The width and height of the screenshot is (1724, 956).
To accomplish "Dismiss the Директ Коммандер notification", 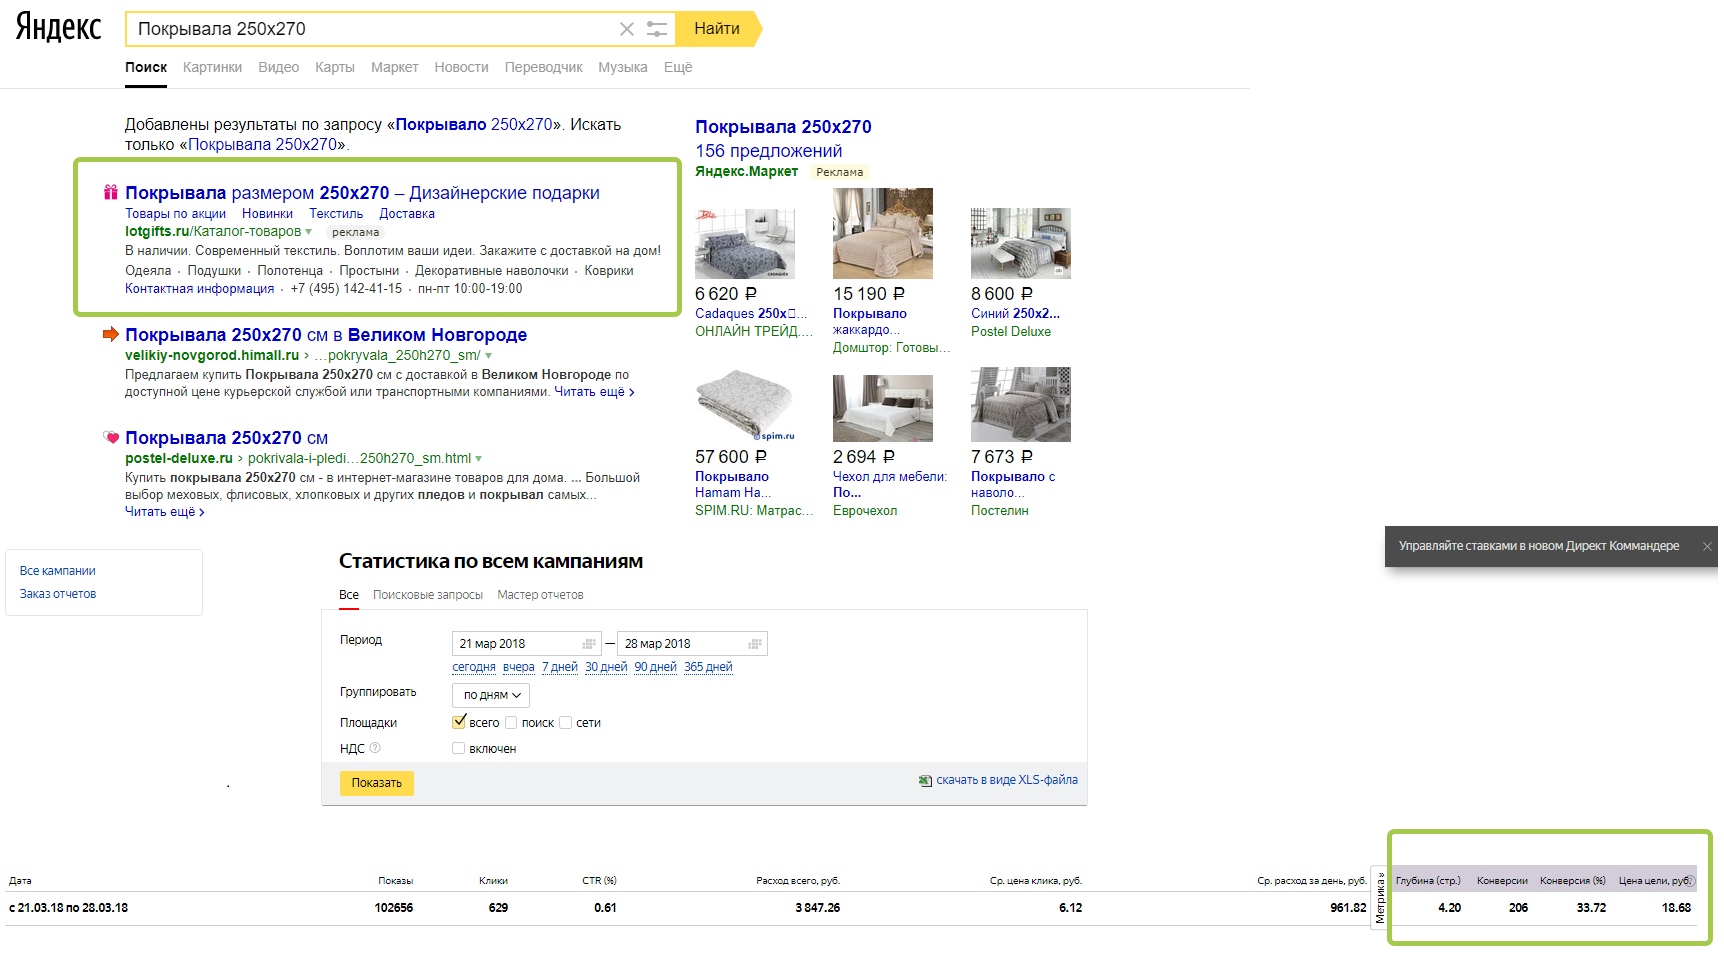I will pos(1707,546).
